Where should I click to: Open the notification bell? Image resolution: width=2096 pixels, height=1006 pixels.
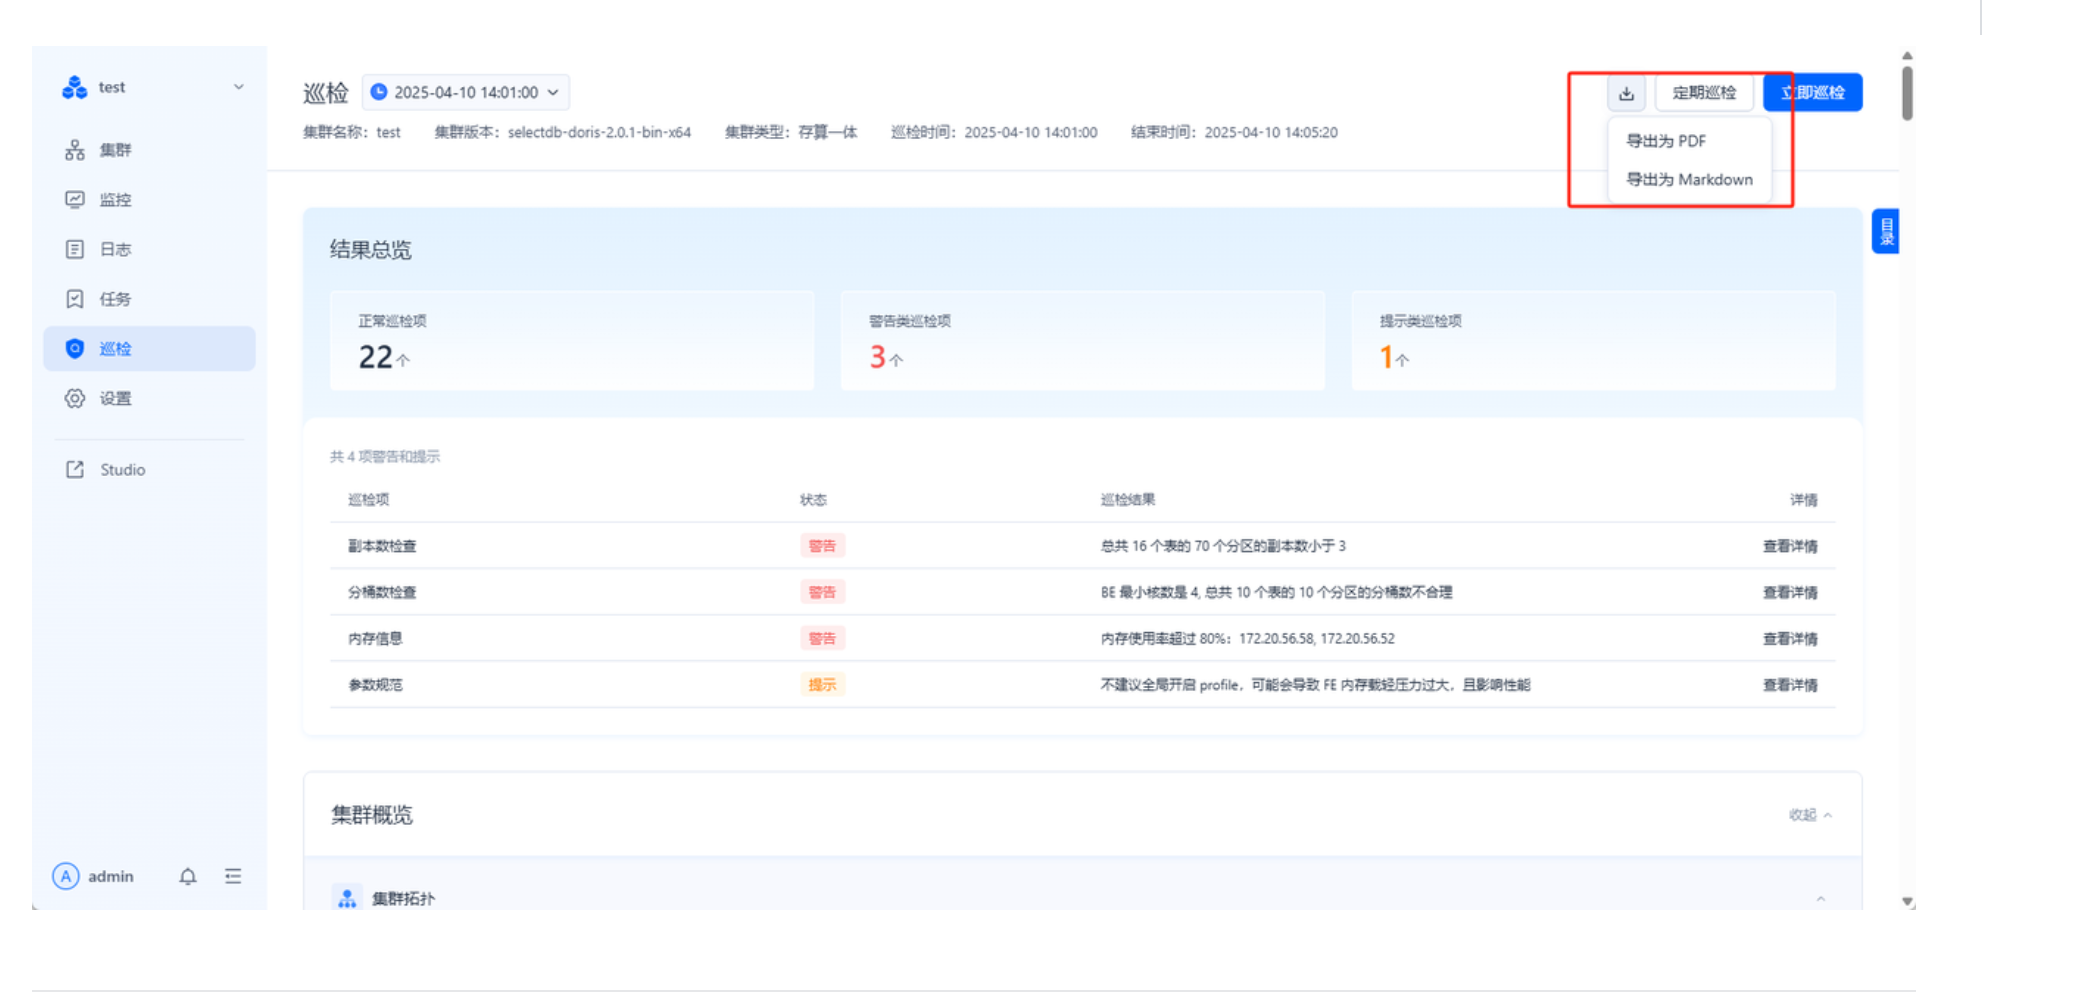(x=187, y=877)
